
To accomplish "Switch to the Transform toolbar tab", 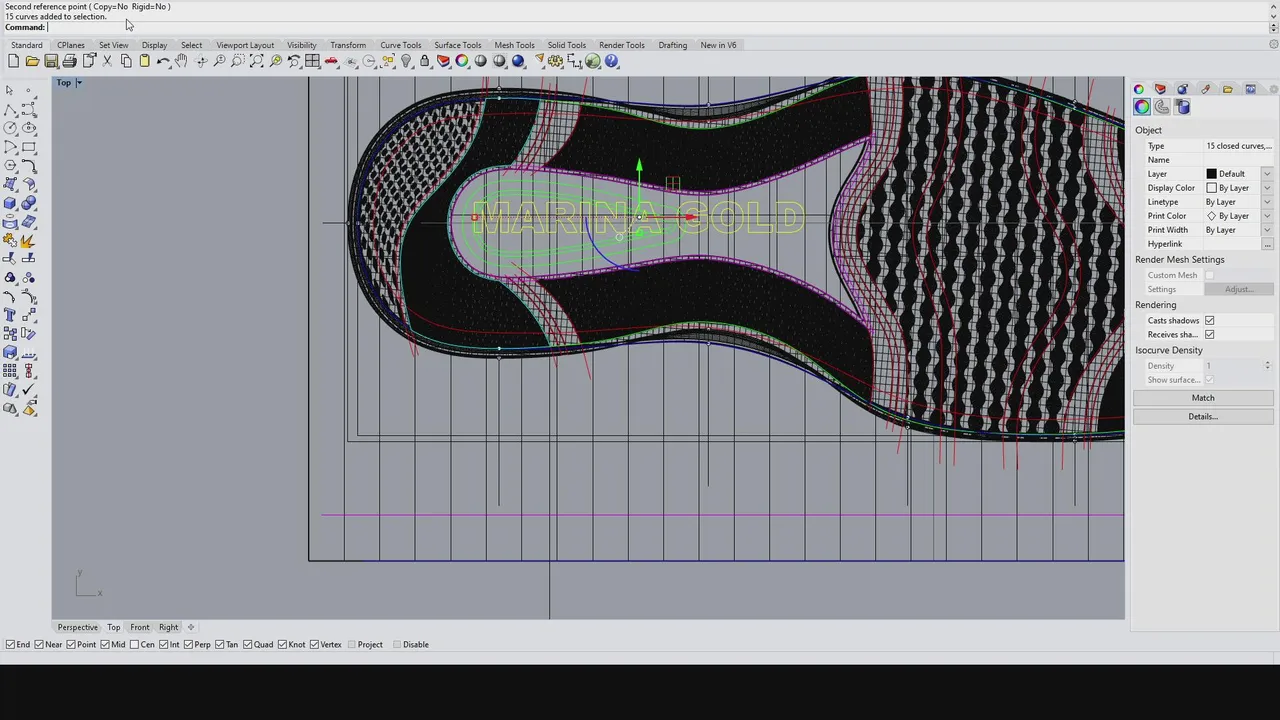I will click(348, 45).
